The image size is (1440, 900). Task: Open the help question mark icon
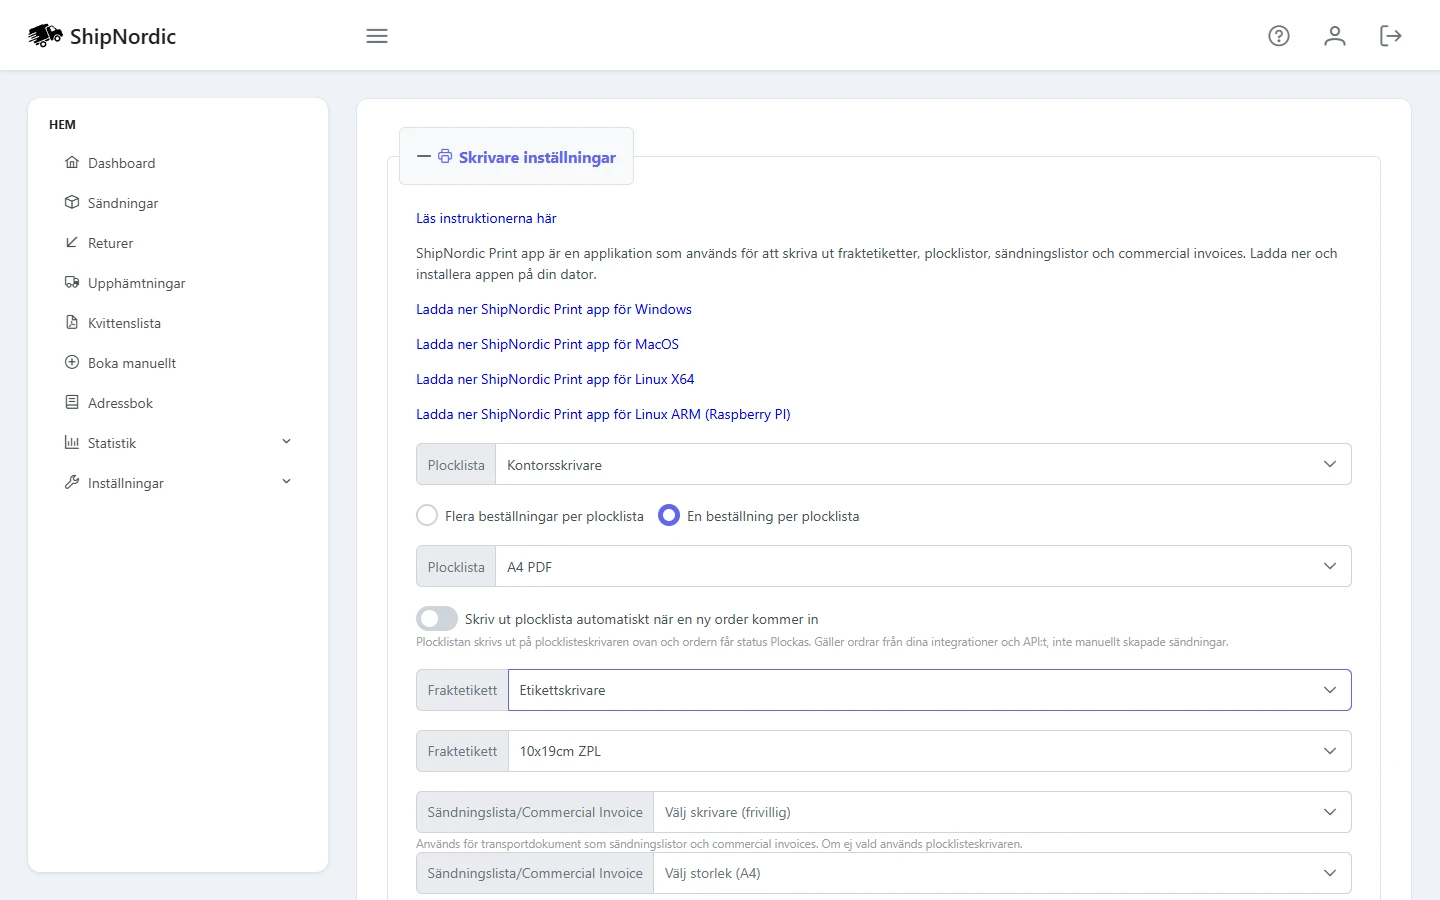(x=1279, y=36)
